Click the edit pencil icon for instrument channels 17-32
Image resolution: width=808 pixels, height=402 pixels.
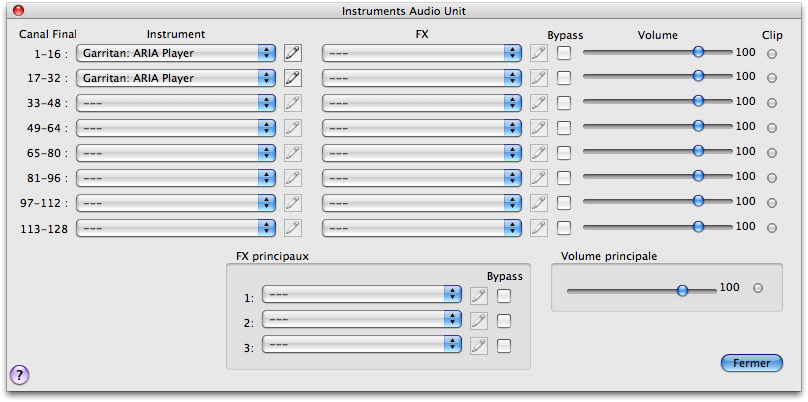[x=292, y=77]
